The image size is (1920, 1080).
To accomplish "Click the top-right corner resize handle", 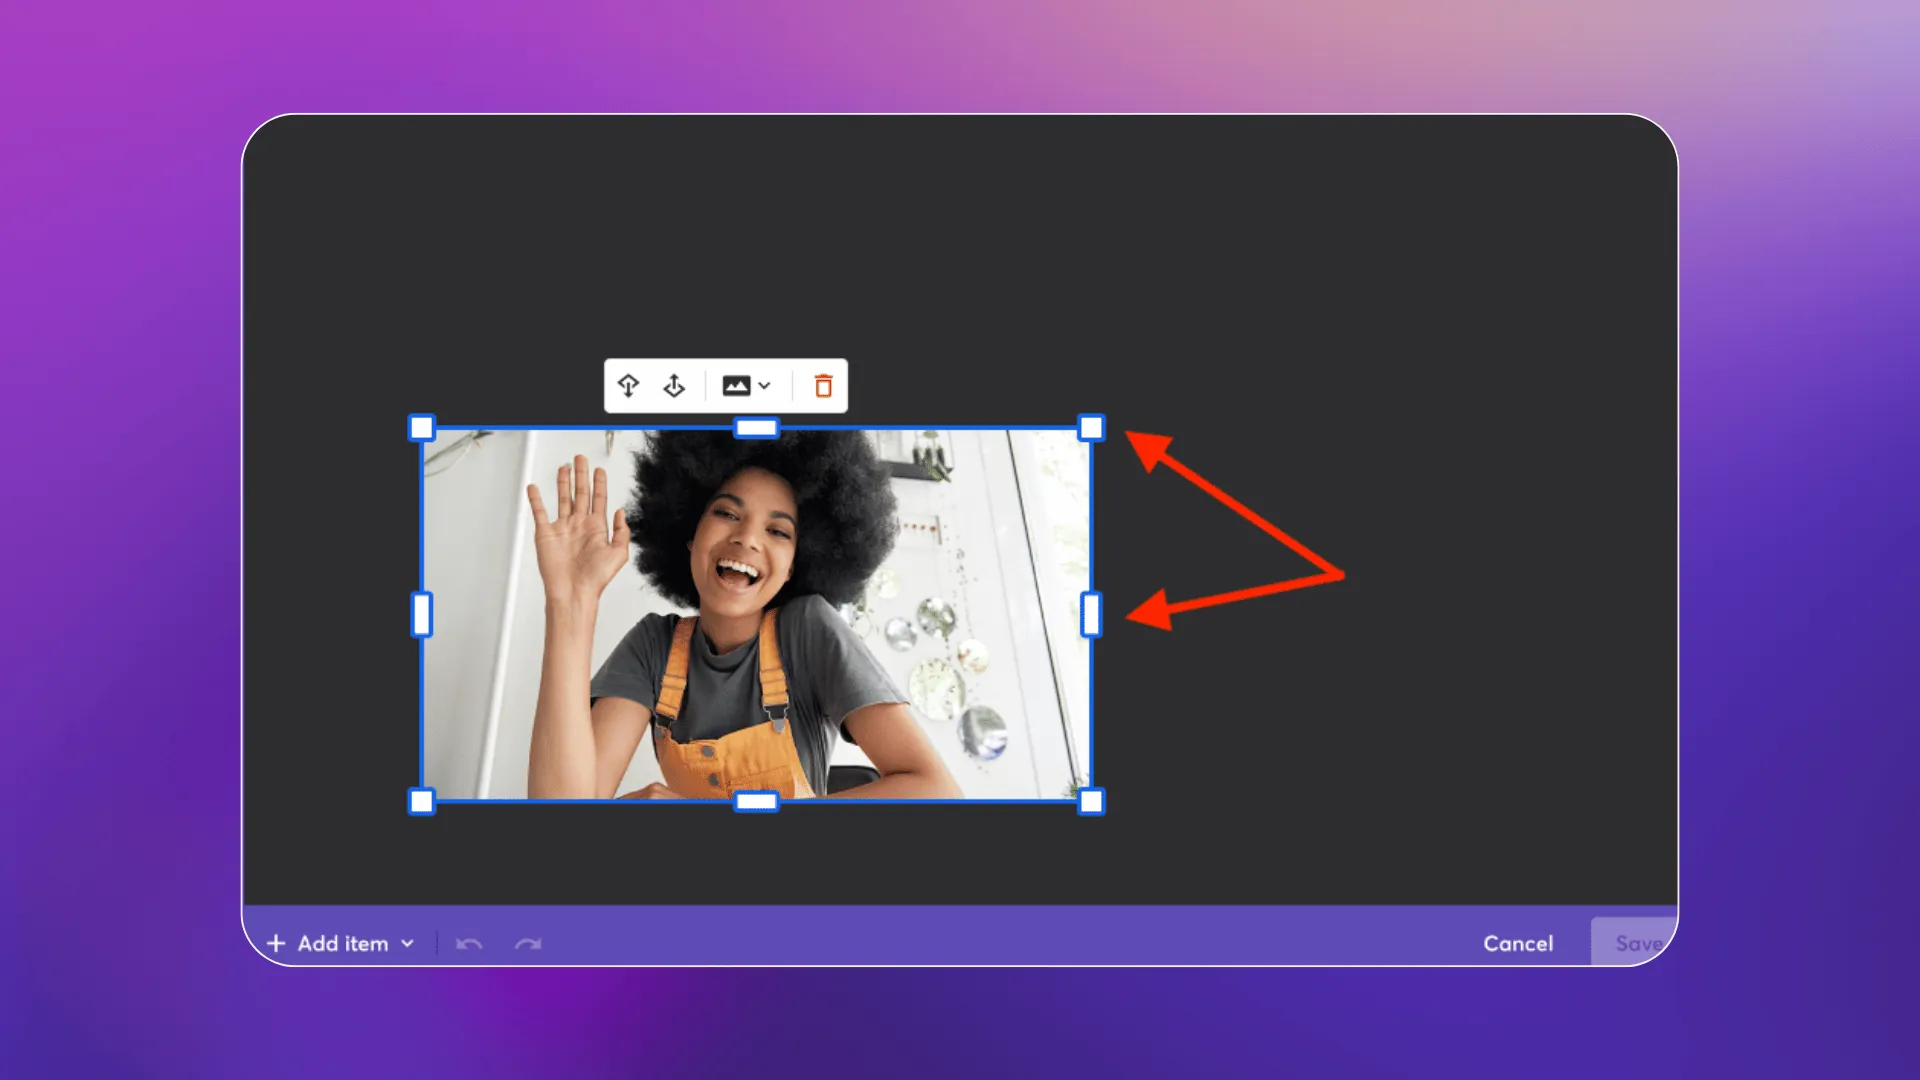I will [1091, 428].
